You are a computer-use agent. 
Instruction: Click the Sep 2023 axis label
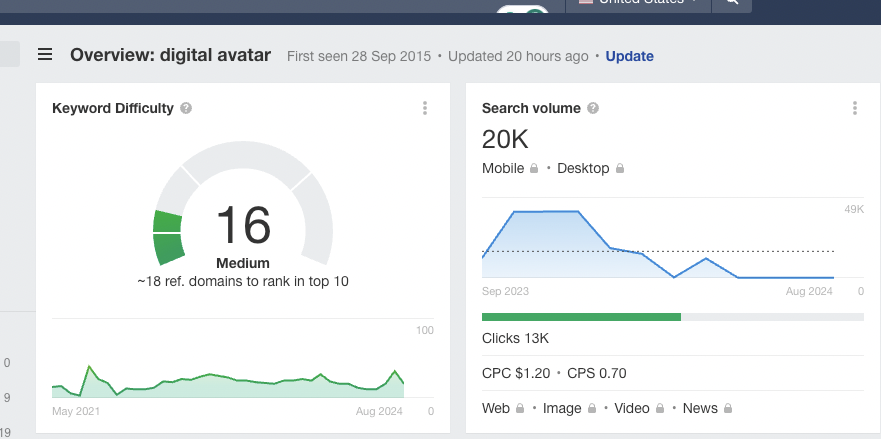pyautogui.click(x=505, y=291)
